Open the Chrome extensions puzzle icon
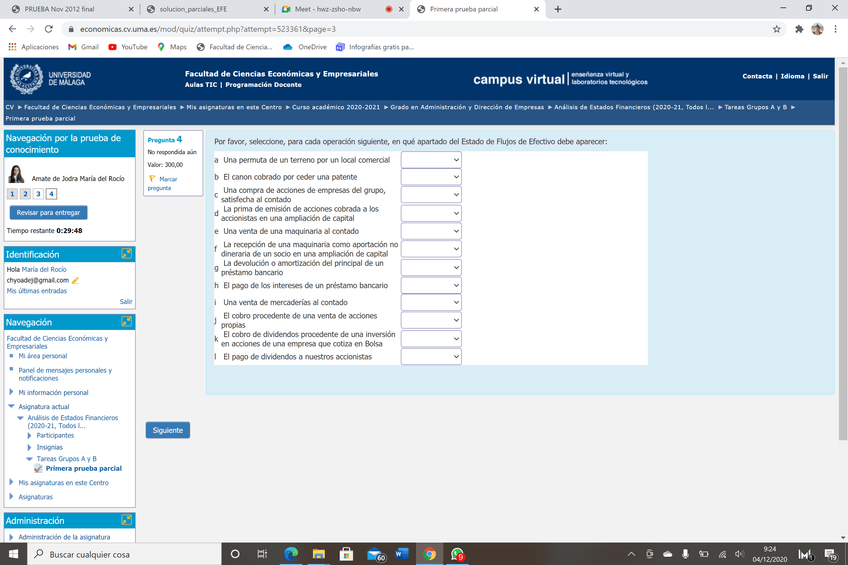Viewport: 848px width, 565px height. [799, 29]
